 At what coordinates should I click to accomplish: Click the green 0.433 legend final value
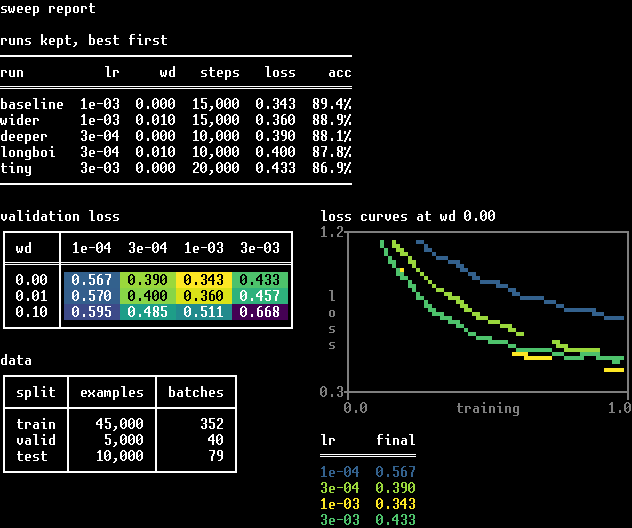click(396, 520)
